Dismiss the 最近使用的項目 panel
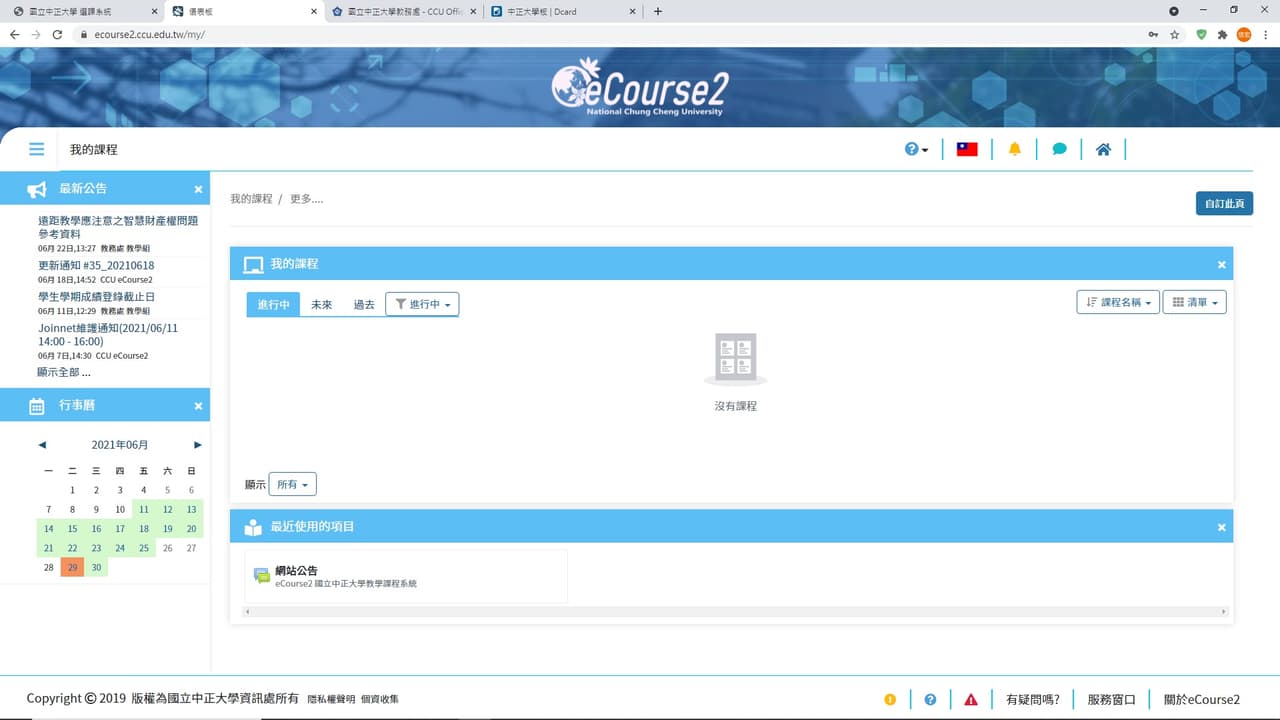1280x720 pixels. (1221, 526)
